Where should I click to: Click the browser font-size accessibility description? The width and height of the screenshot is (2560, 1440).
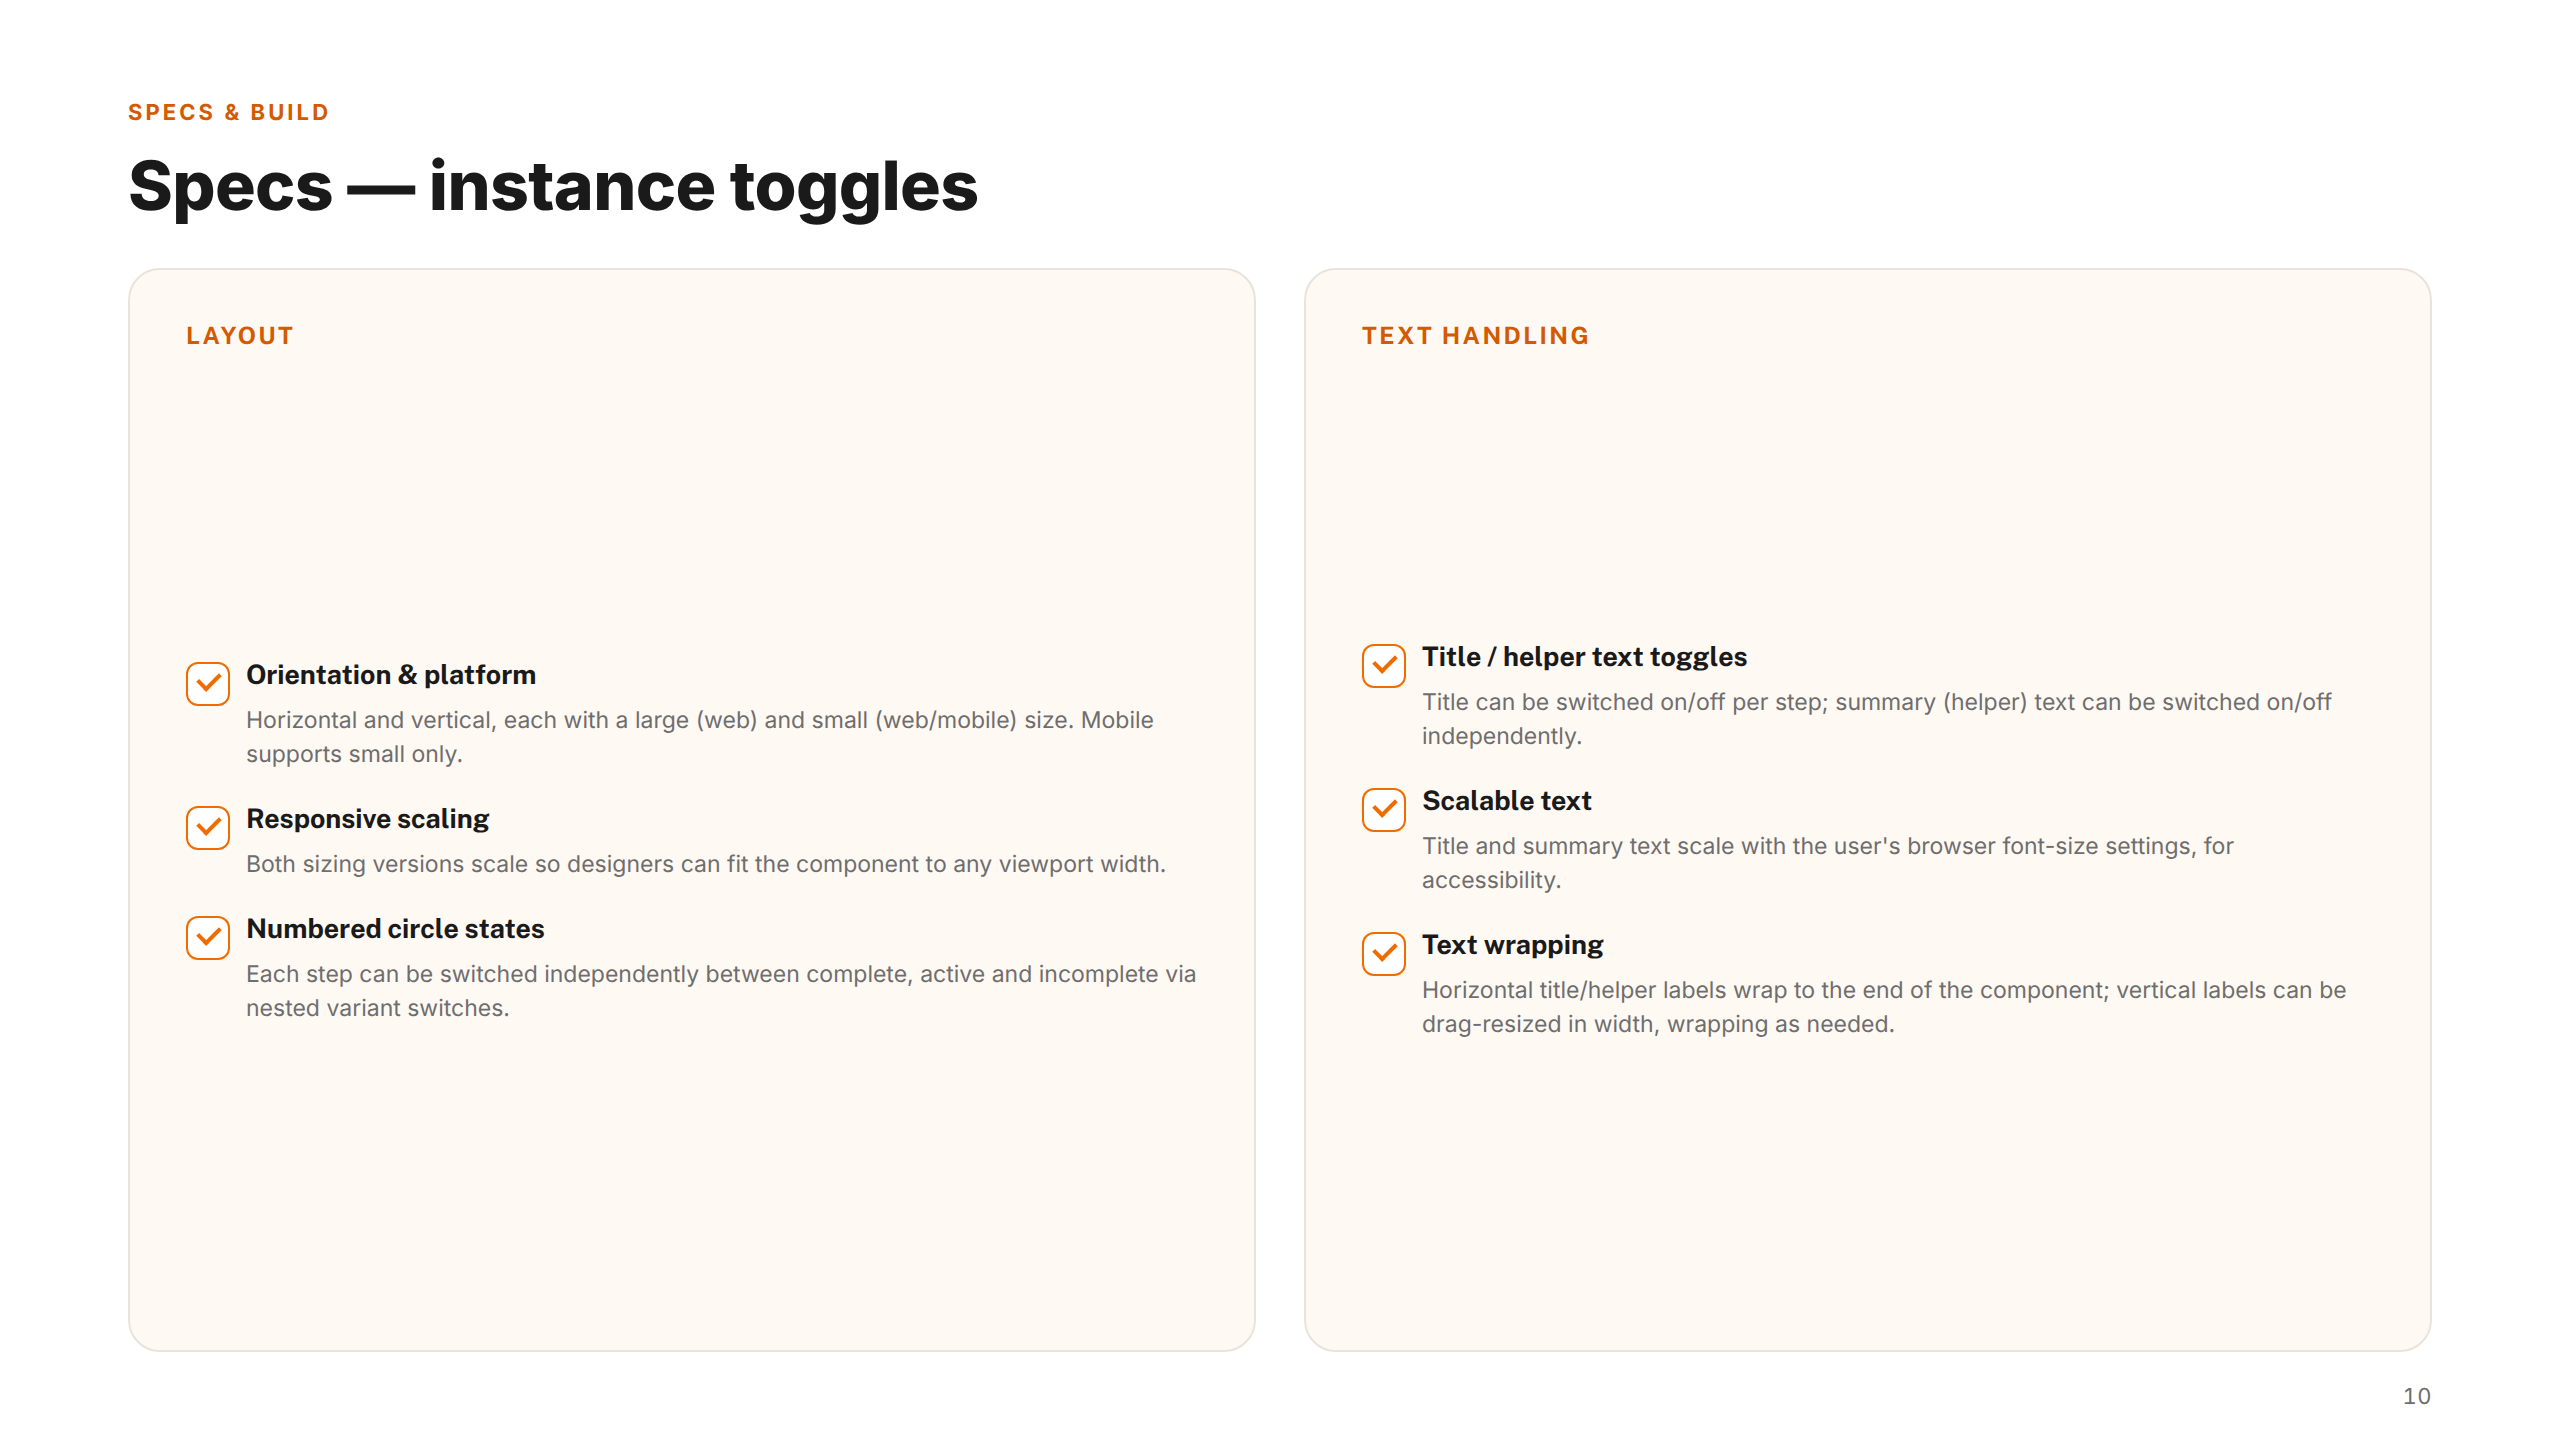tap(1827, 863)
